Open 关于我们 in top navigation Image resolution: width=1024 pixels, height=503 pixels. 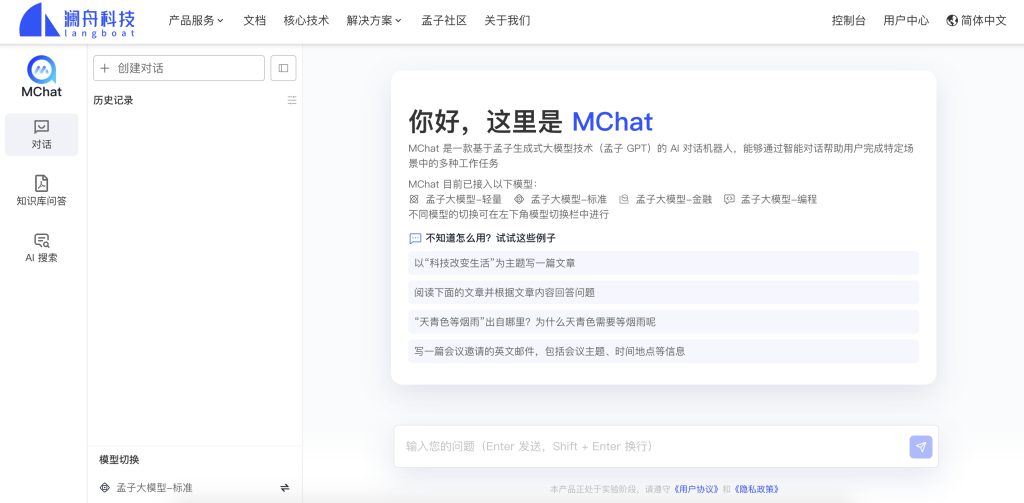click(x=507, y=20)
